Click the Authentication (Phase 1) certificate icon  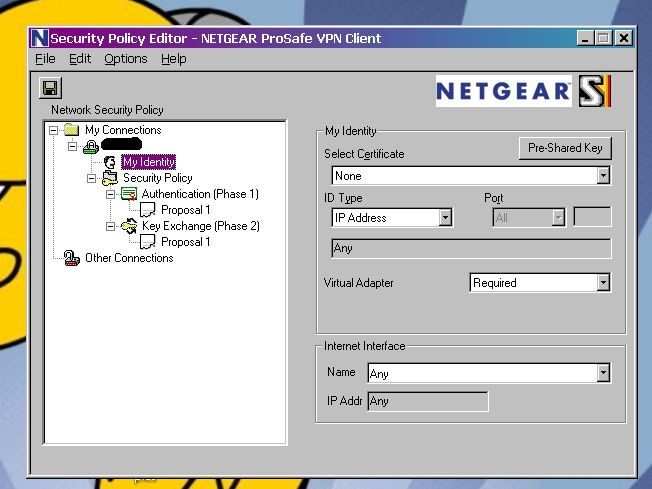[129, 194]
